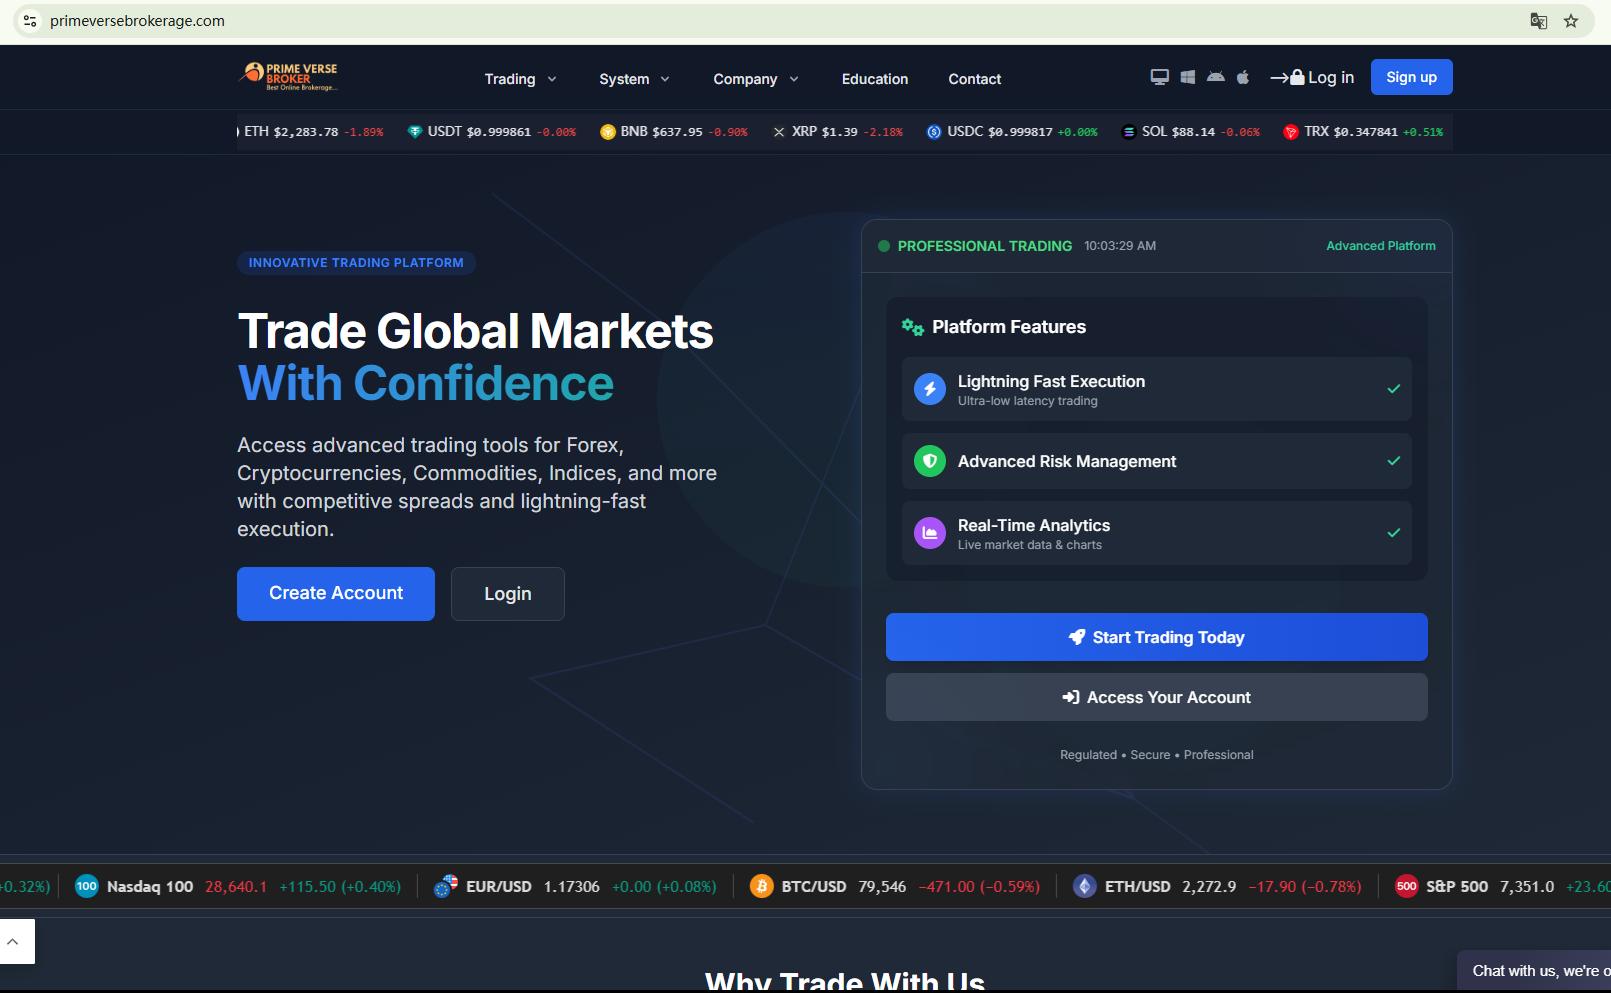Click the scroll-to-top chevron button
This screenshot has height=993, width=1611.
pos(13,942)
